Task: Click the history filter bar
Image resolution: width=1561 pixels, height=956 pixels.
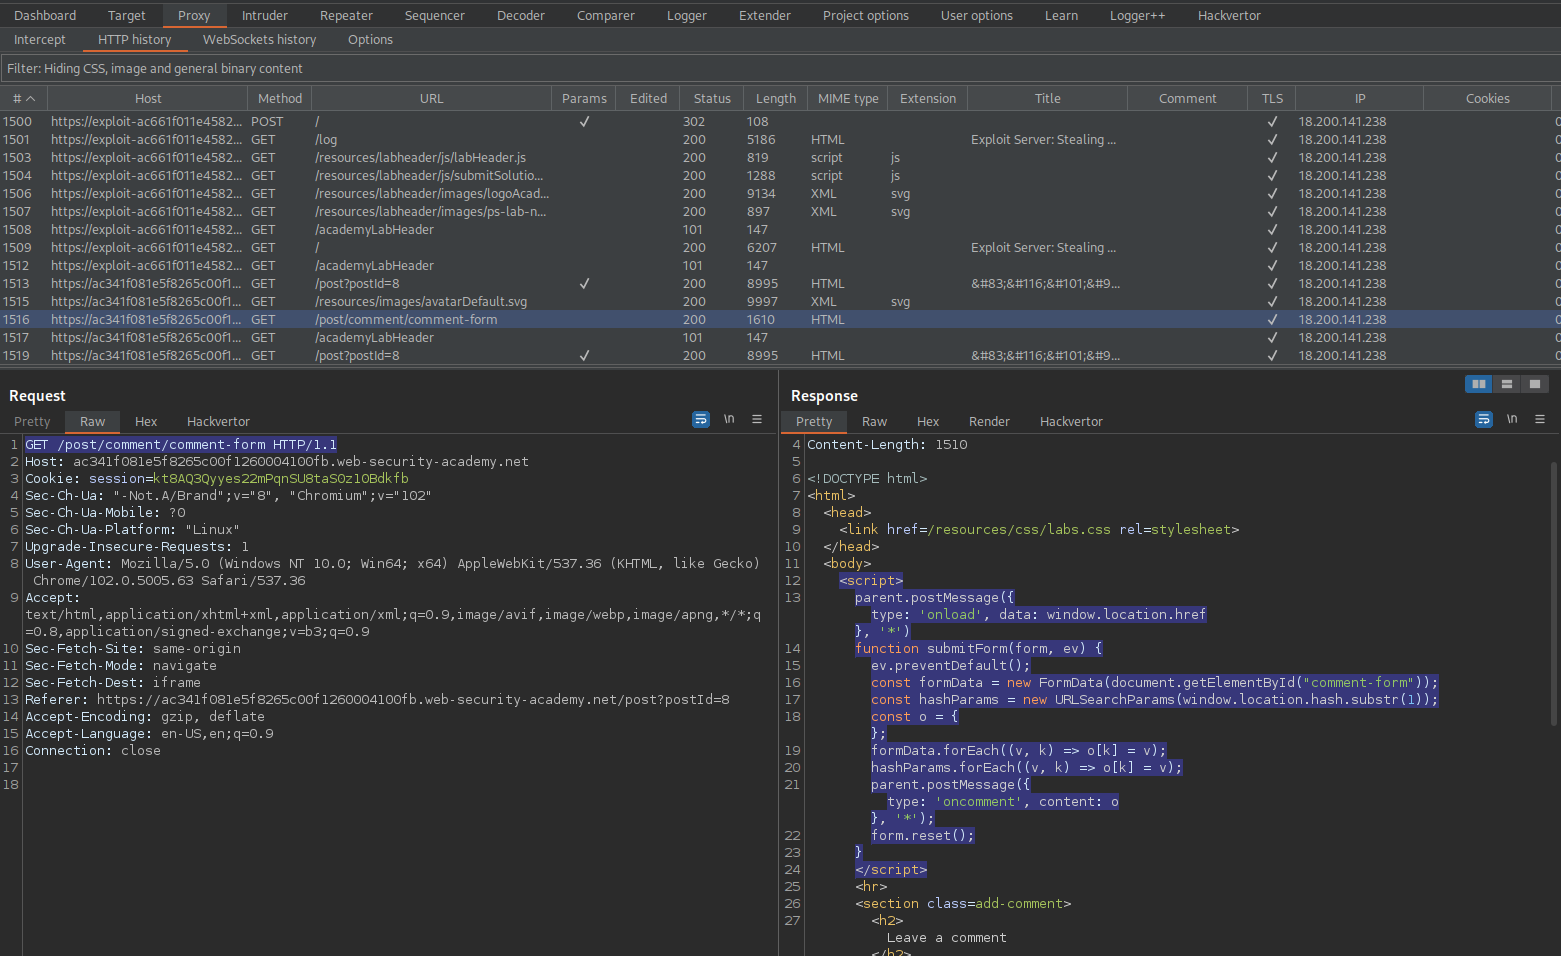Action: pos(780,68)
